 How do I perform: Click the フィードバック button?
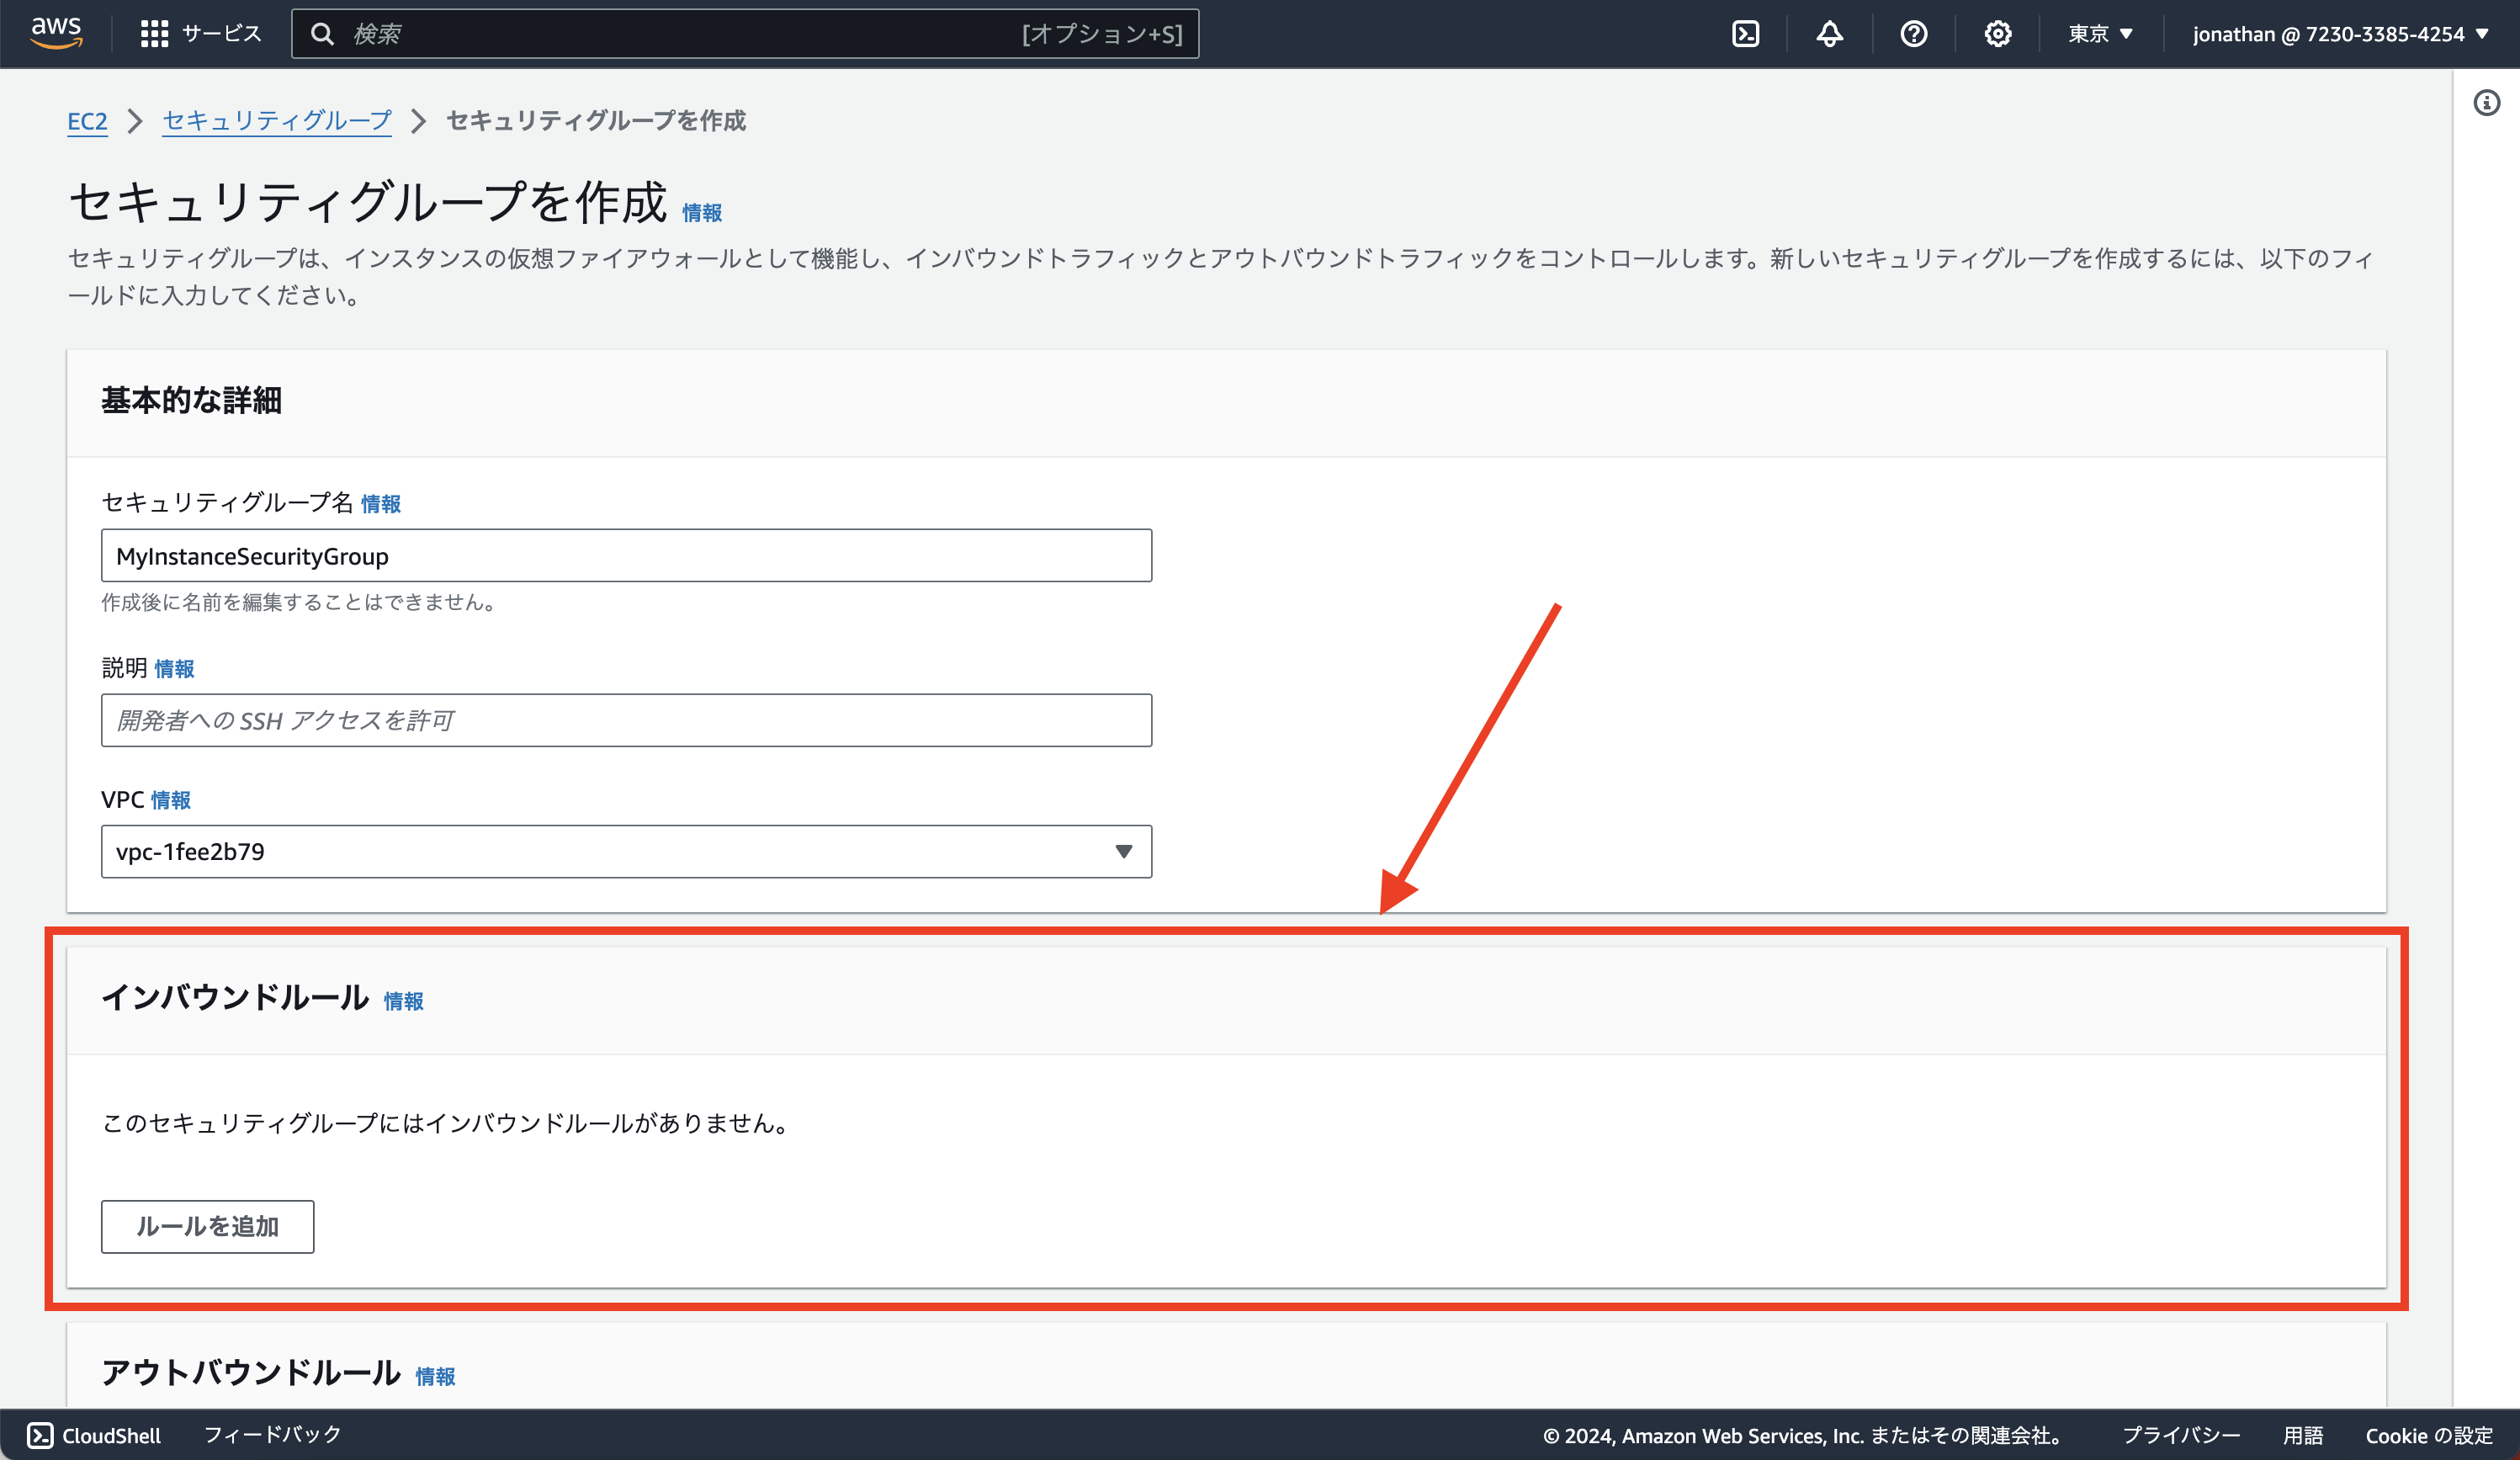pyautogui.click(x=271, y=1434)
